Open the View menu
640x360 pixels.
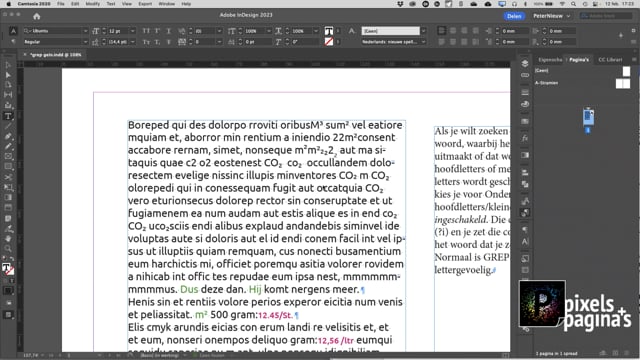[127, 4]
